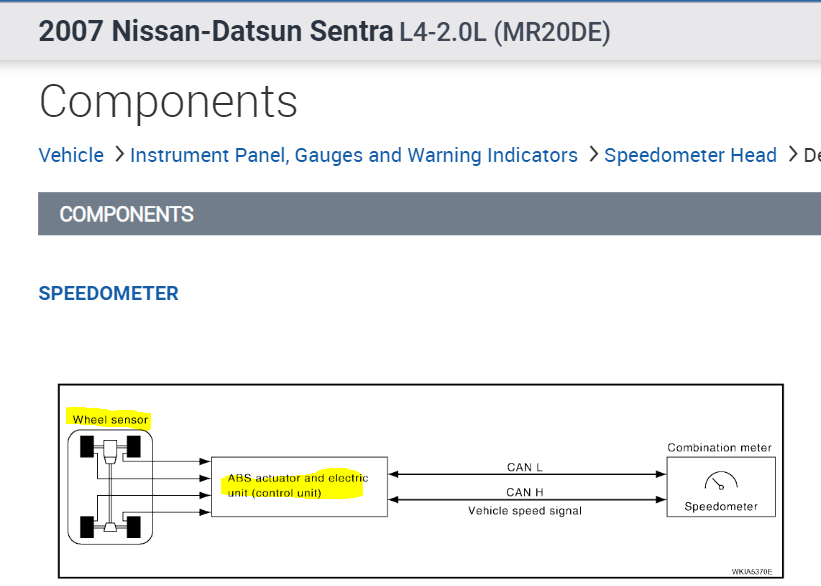Viewport: 821px width, 586px height.
Task: Click the CAN L signal arrow line
Action: tap(525, 474)
